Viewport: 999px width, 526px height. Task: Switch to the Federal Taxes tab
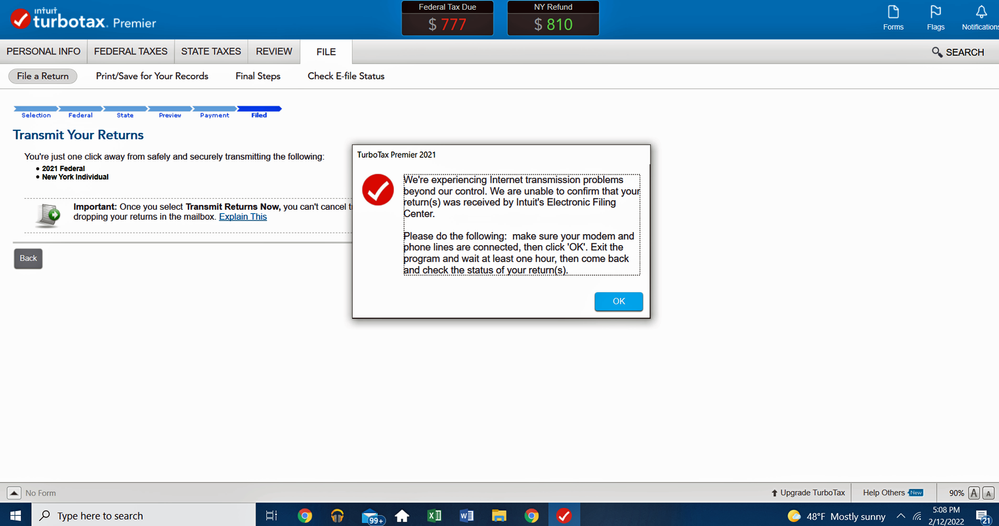point(131,52)
